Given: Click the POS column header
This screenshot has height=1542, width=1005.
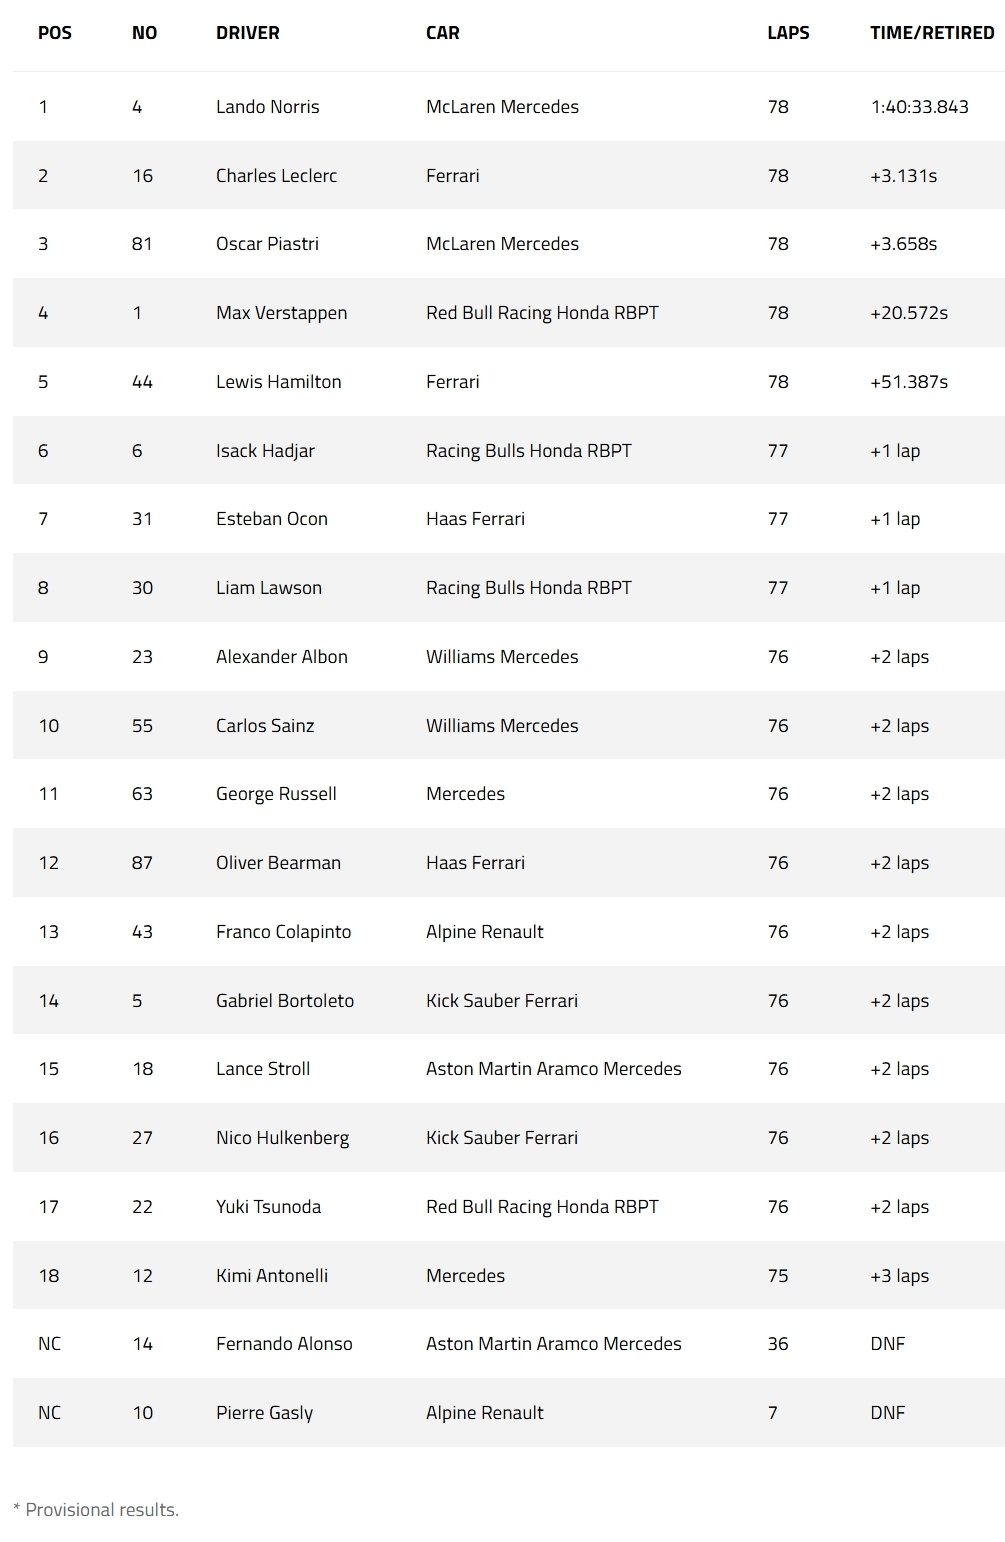Looking at the screenshot, I should pos(55,33).
